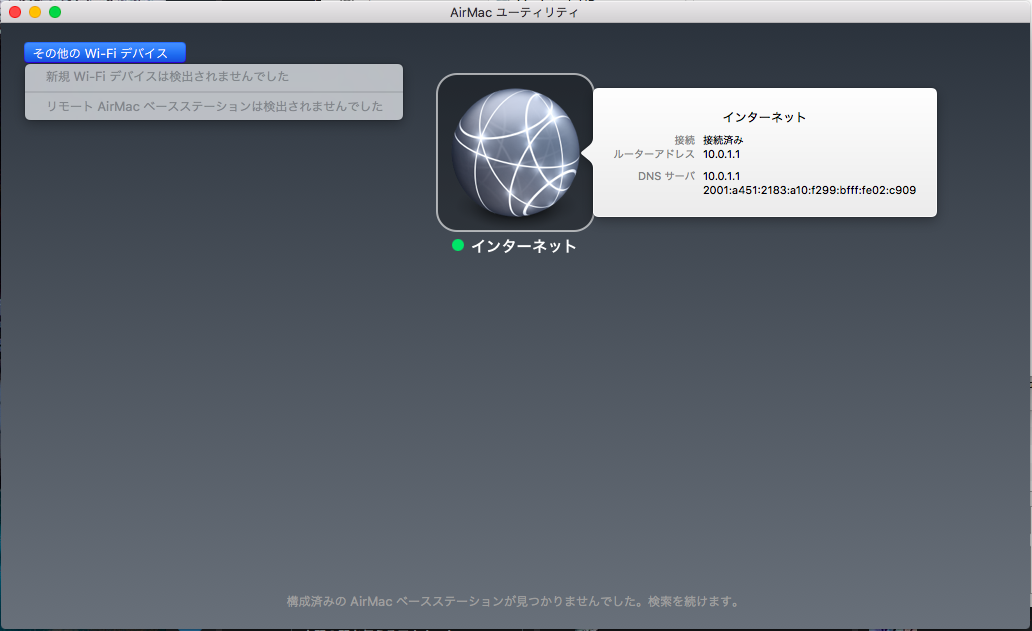Select 新規 Wi-Fi デバイスは検出されませんでした entry

pos(214,77)
